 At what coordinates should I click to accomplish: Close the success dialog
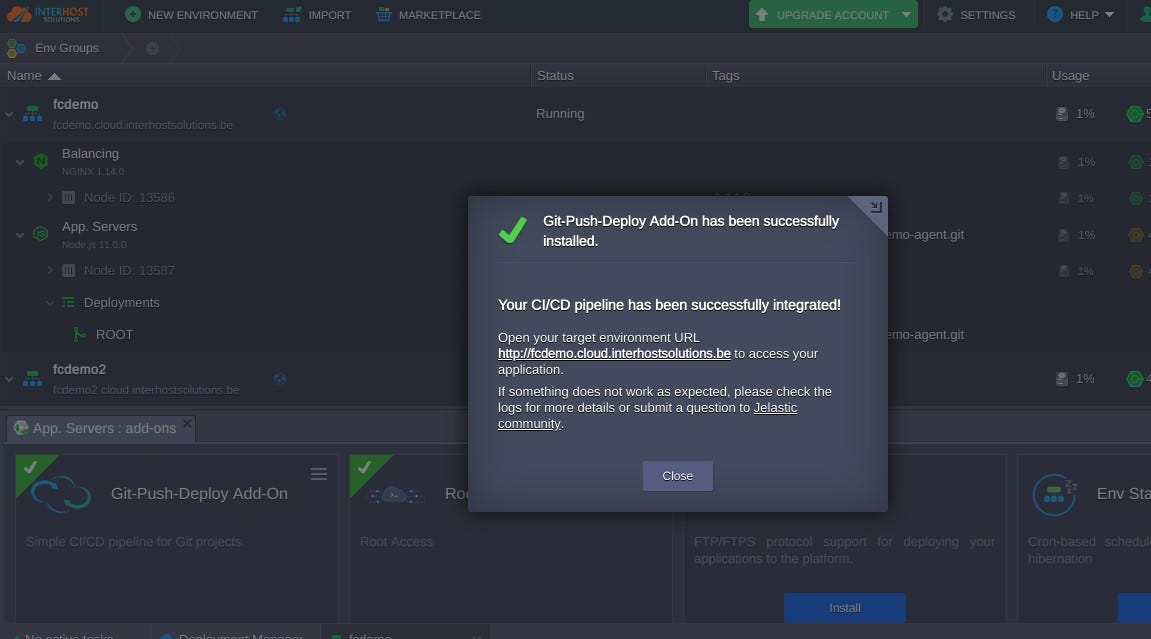678,476
